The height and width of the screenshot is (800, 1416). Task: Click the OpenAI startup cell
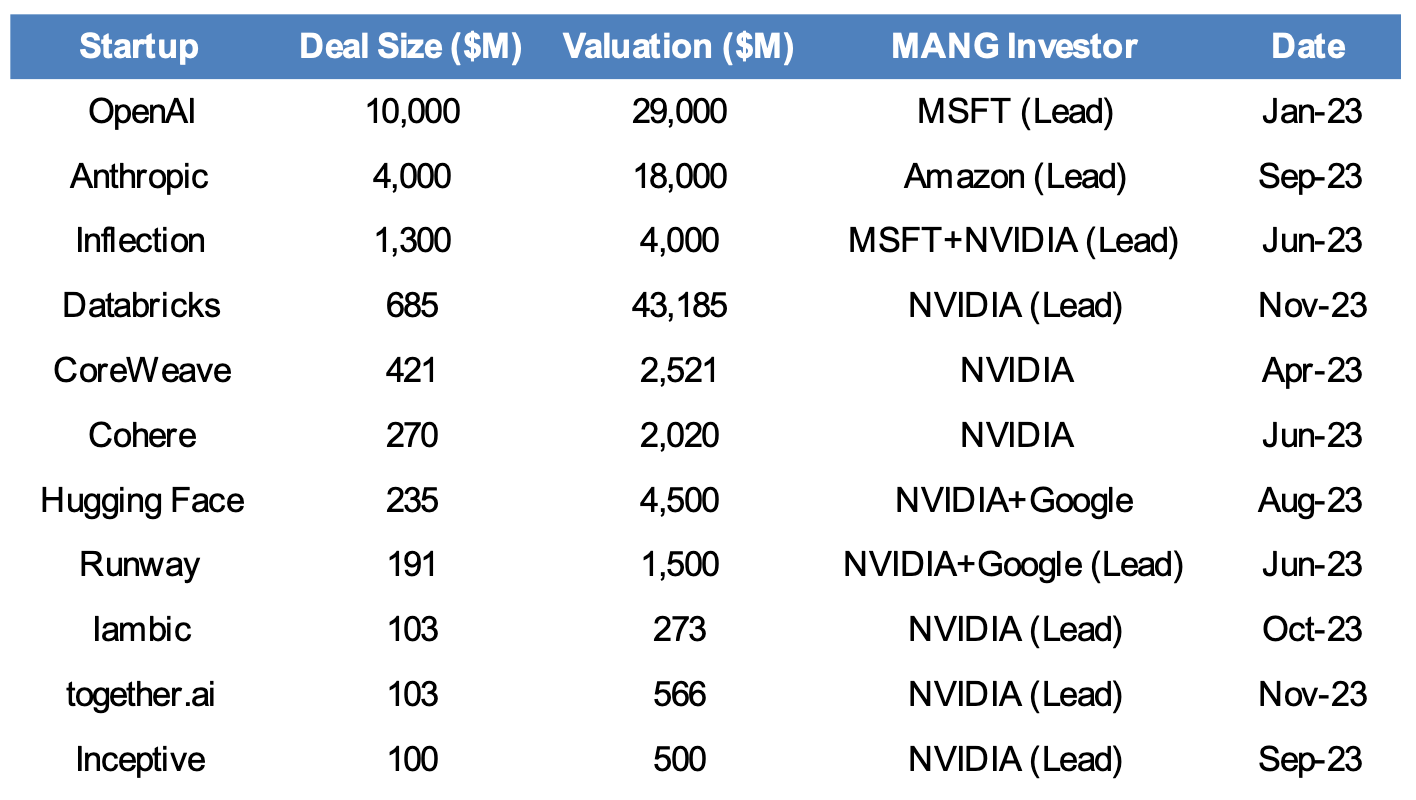pyautogui.click(x=141, y=111)
